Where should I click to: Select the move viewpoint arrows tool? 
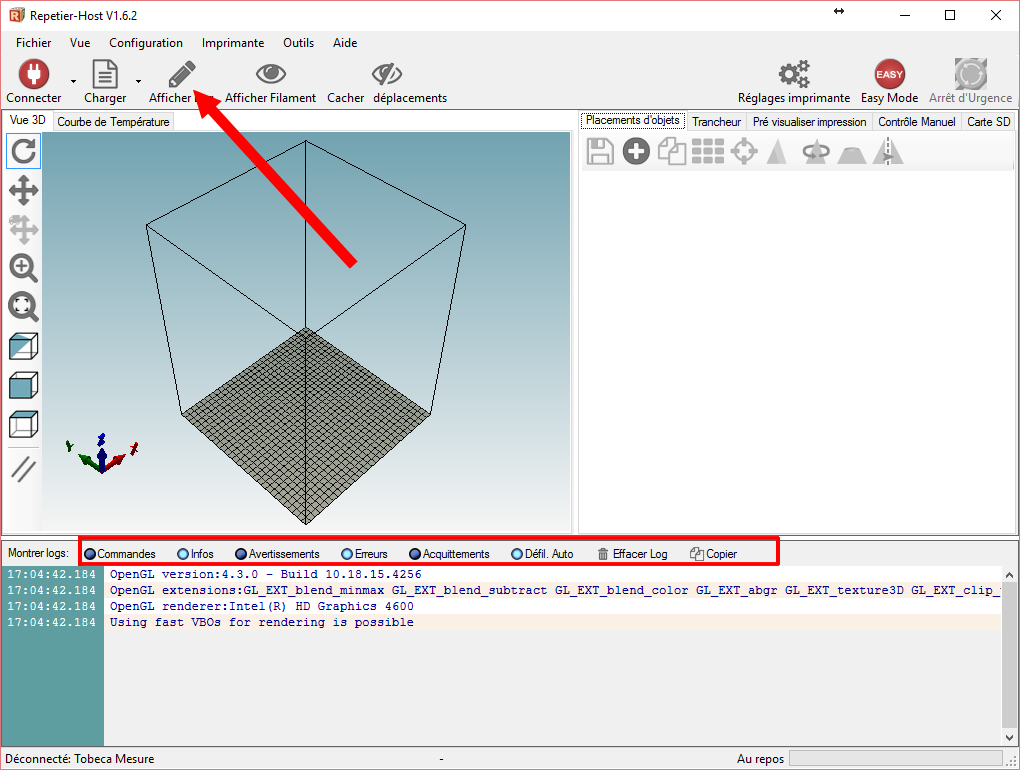tap(23, 190)
